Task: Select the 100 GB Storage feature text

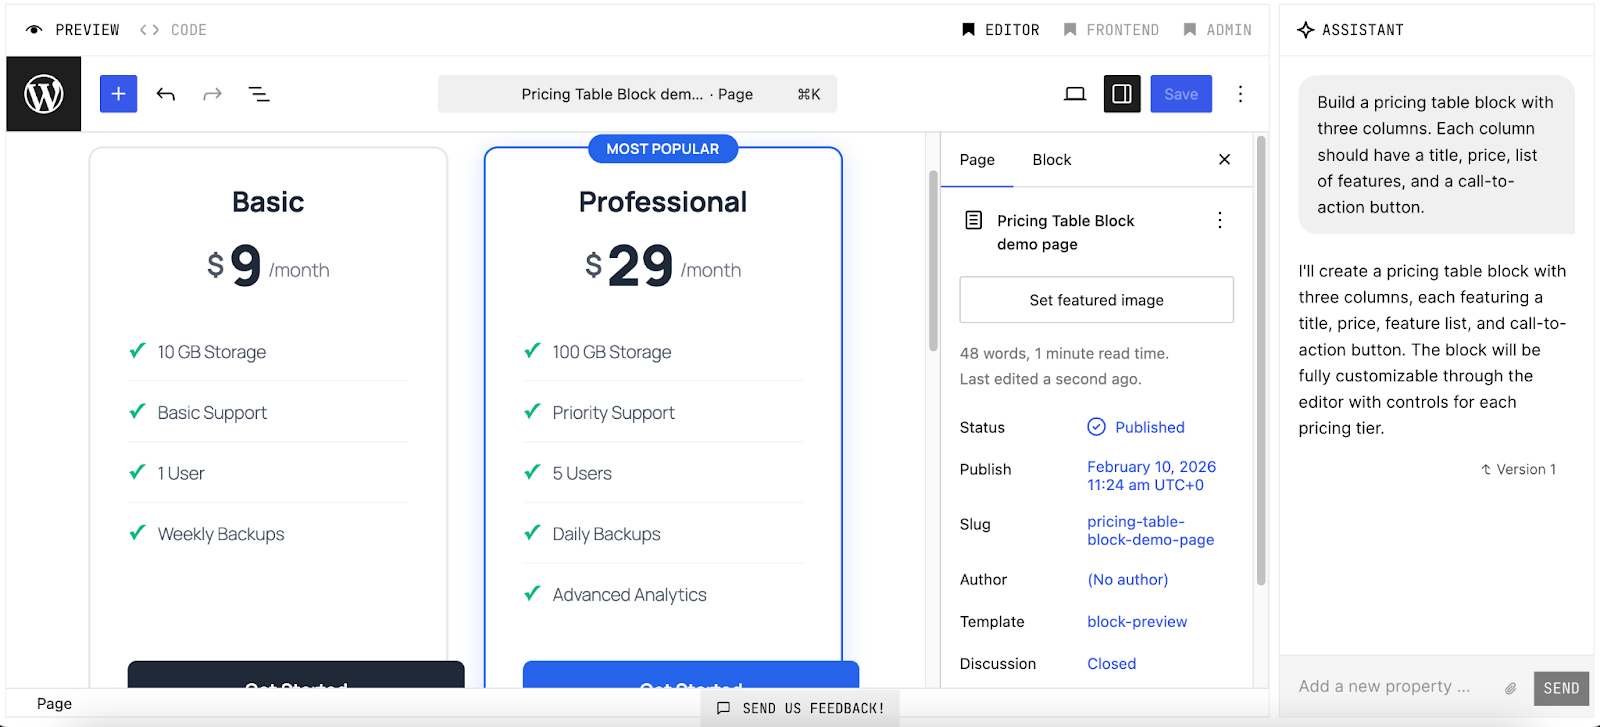Action: 612,352
